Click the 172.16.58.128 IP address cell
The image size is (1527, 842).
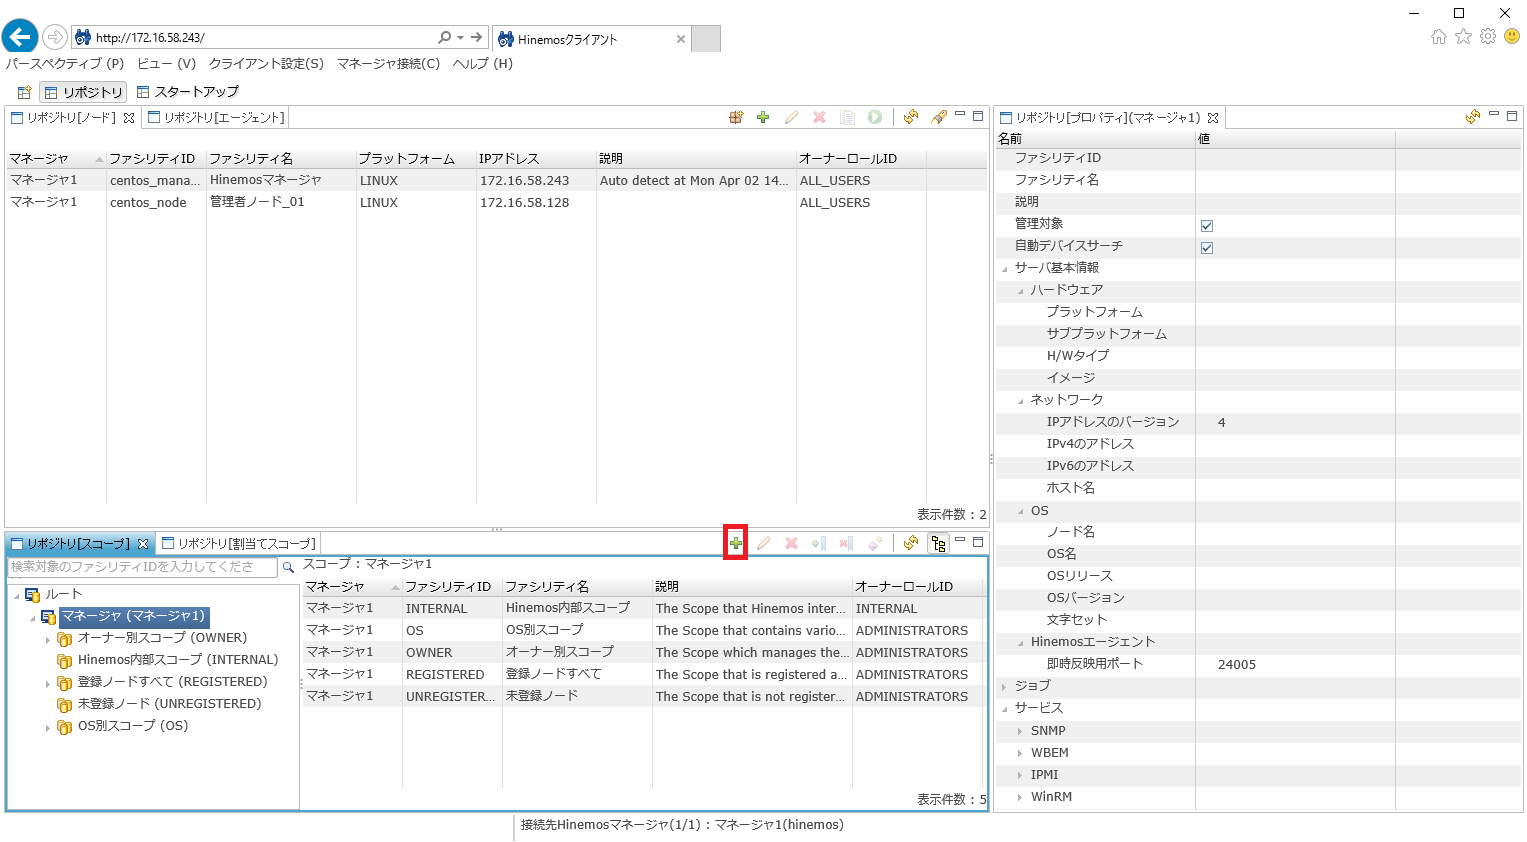click(524, 202)
